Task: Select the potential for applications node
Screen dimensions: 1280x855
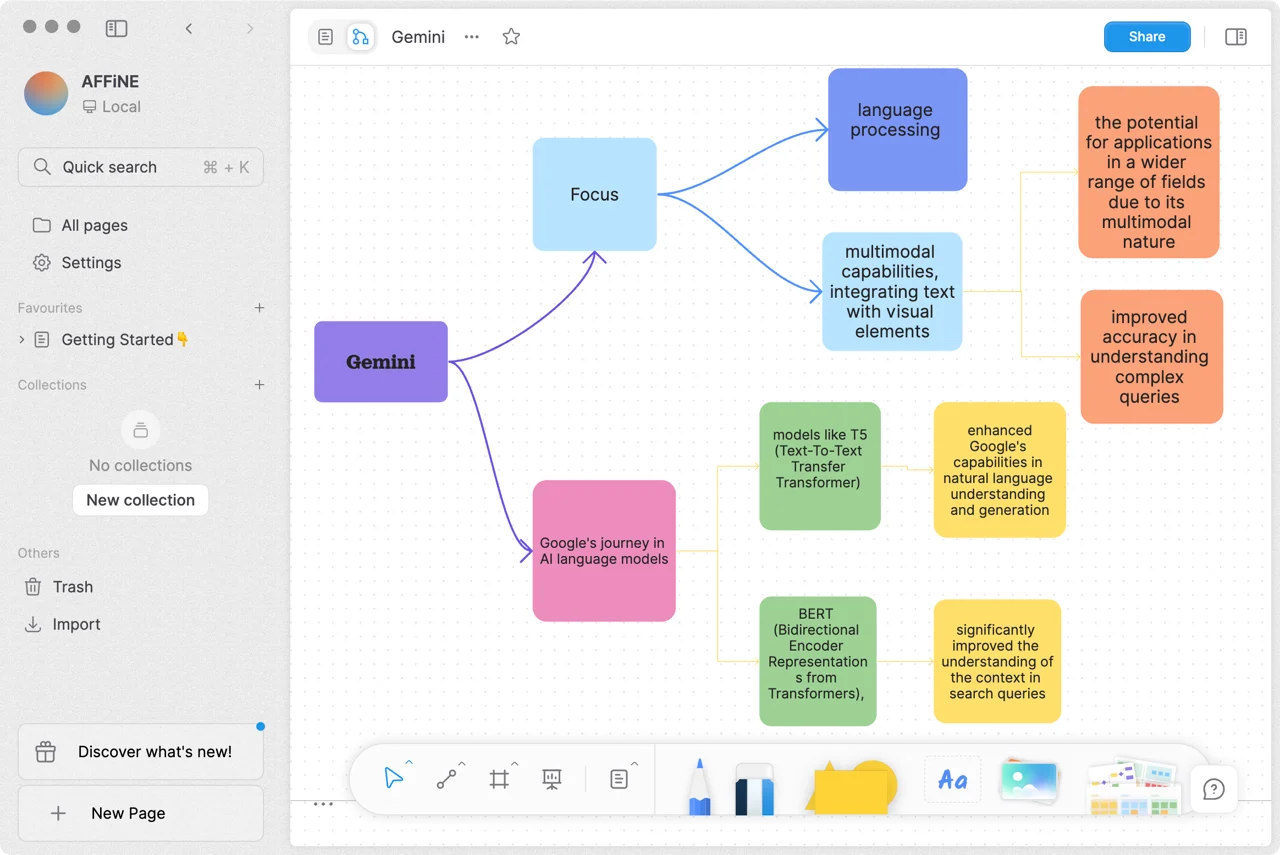Action: point(1148,172)
